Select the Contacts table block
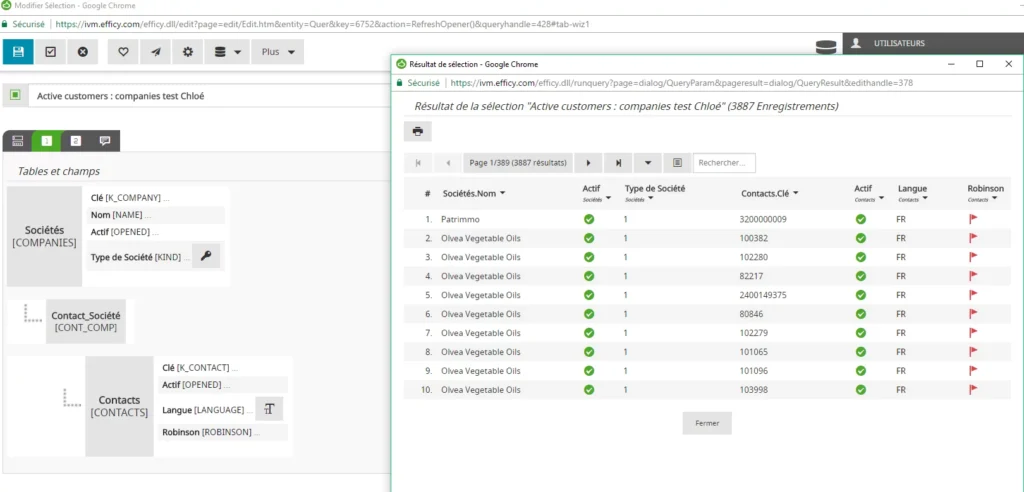The width and height of the screenshot is (1024, 492). (119, 407)
